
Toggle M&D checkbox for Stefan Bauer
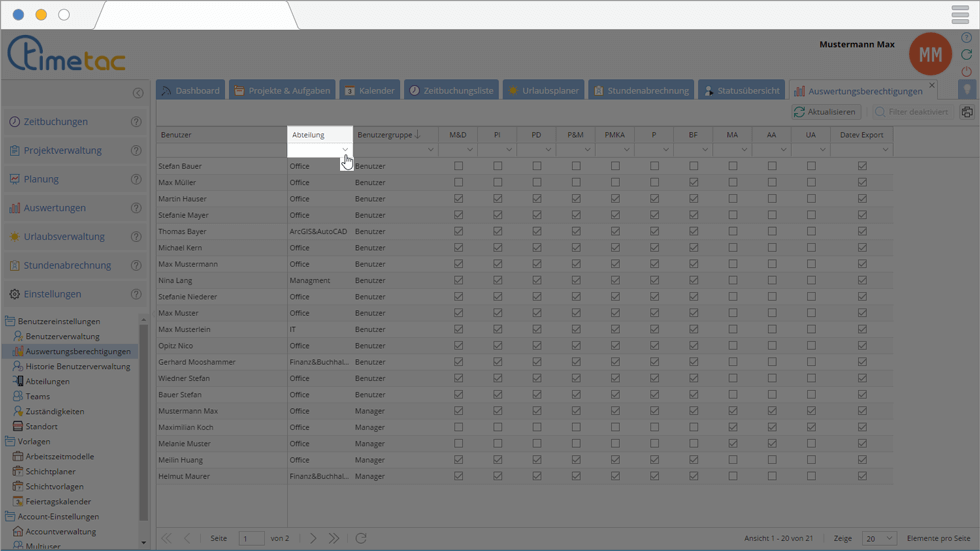(458, 166)
